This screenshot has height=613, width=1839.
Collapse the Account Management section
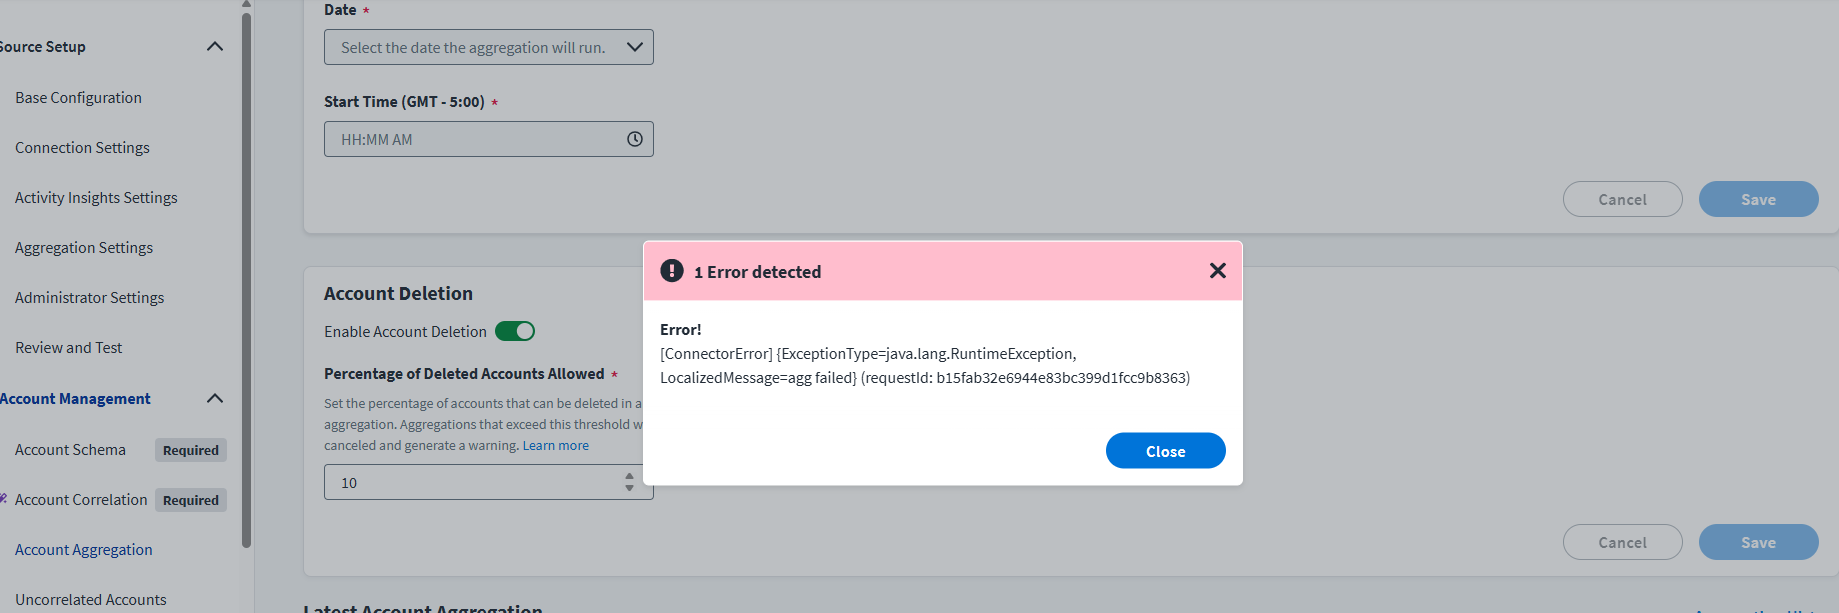pos(214,399)
